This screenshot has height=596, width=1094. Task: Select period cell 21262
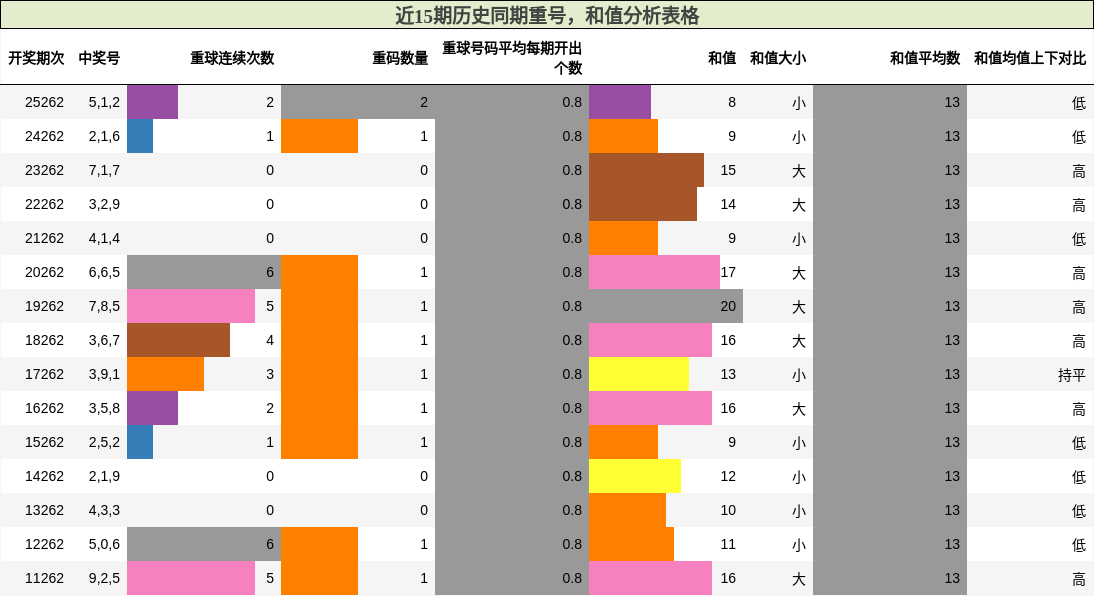pos(44,238)
